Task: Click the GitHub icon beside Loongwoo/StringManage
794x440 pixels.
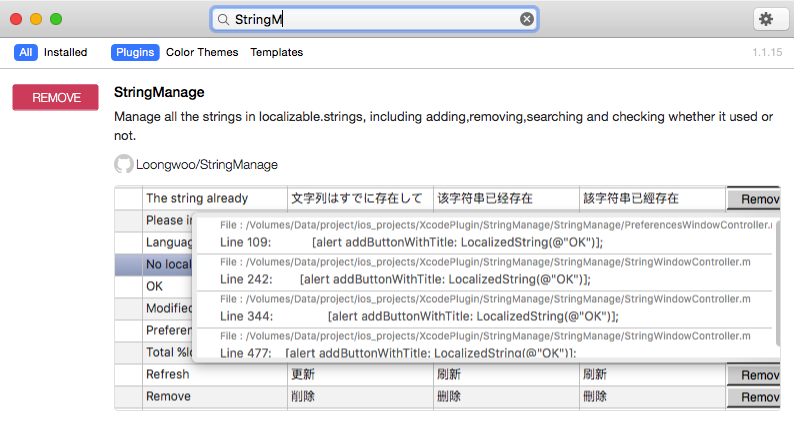Action: point(123,164)
